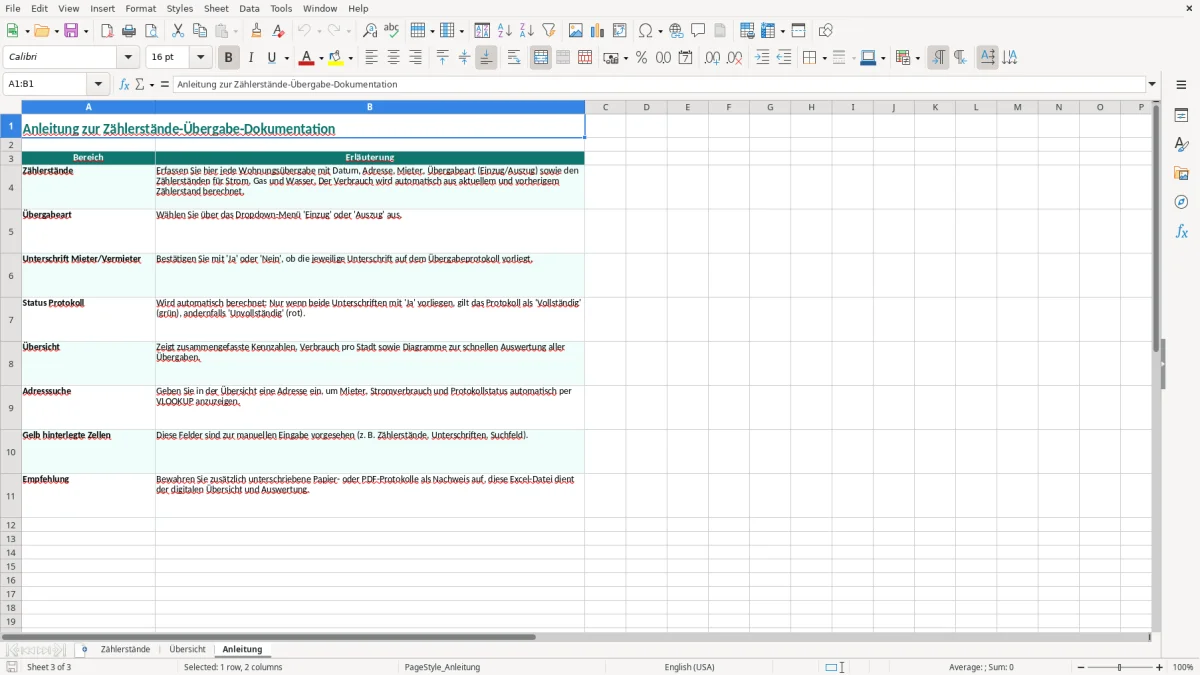This screenshot has width=1200, height=675.
Task: Toggle Underline formatting
Action: (x=272, y=58)
